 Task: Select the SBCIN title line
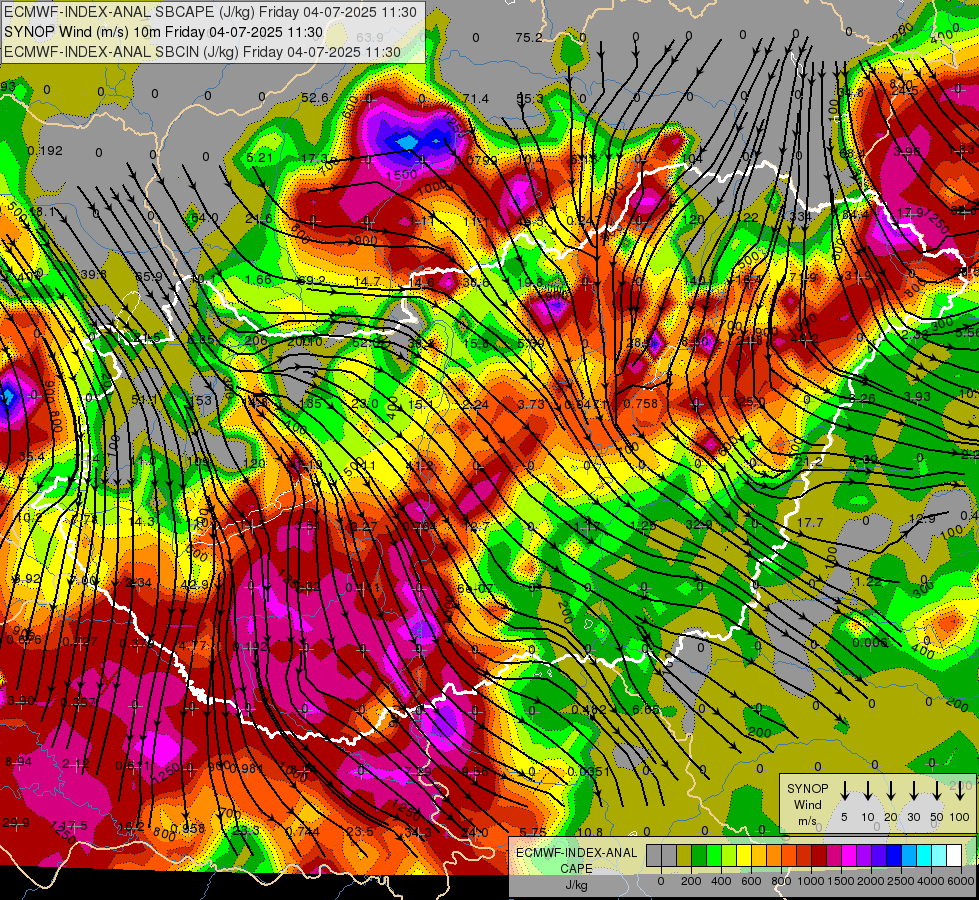point(202,52)
